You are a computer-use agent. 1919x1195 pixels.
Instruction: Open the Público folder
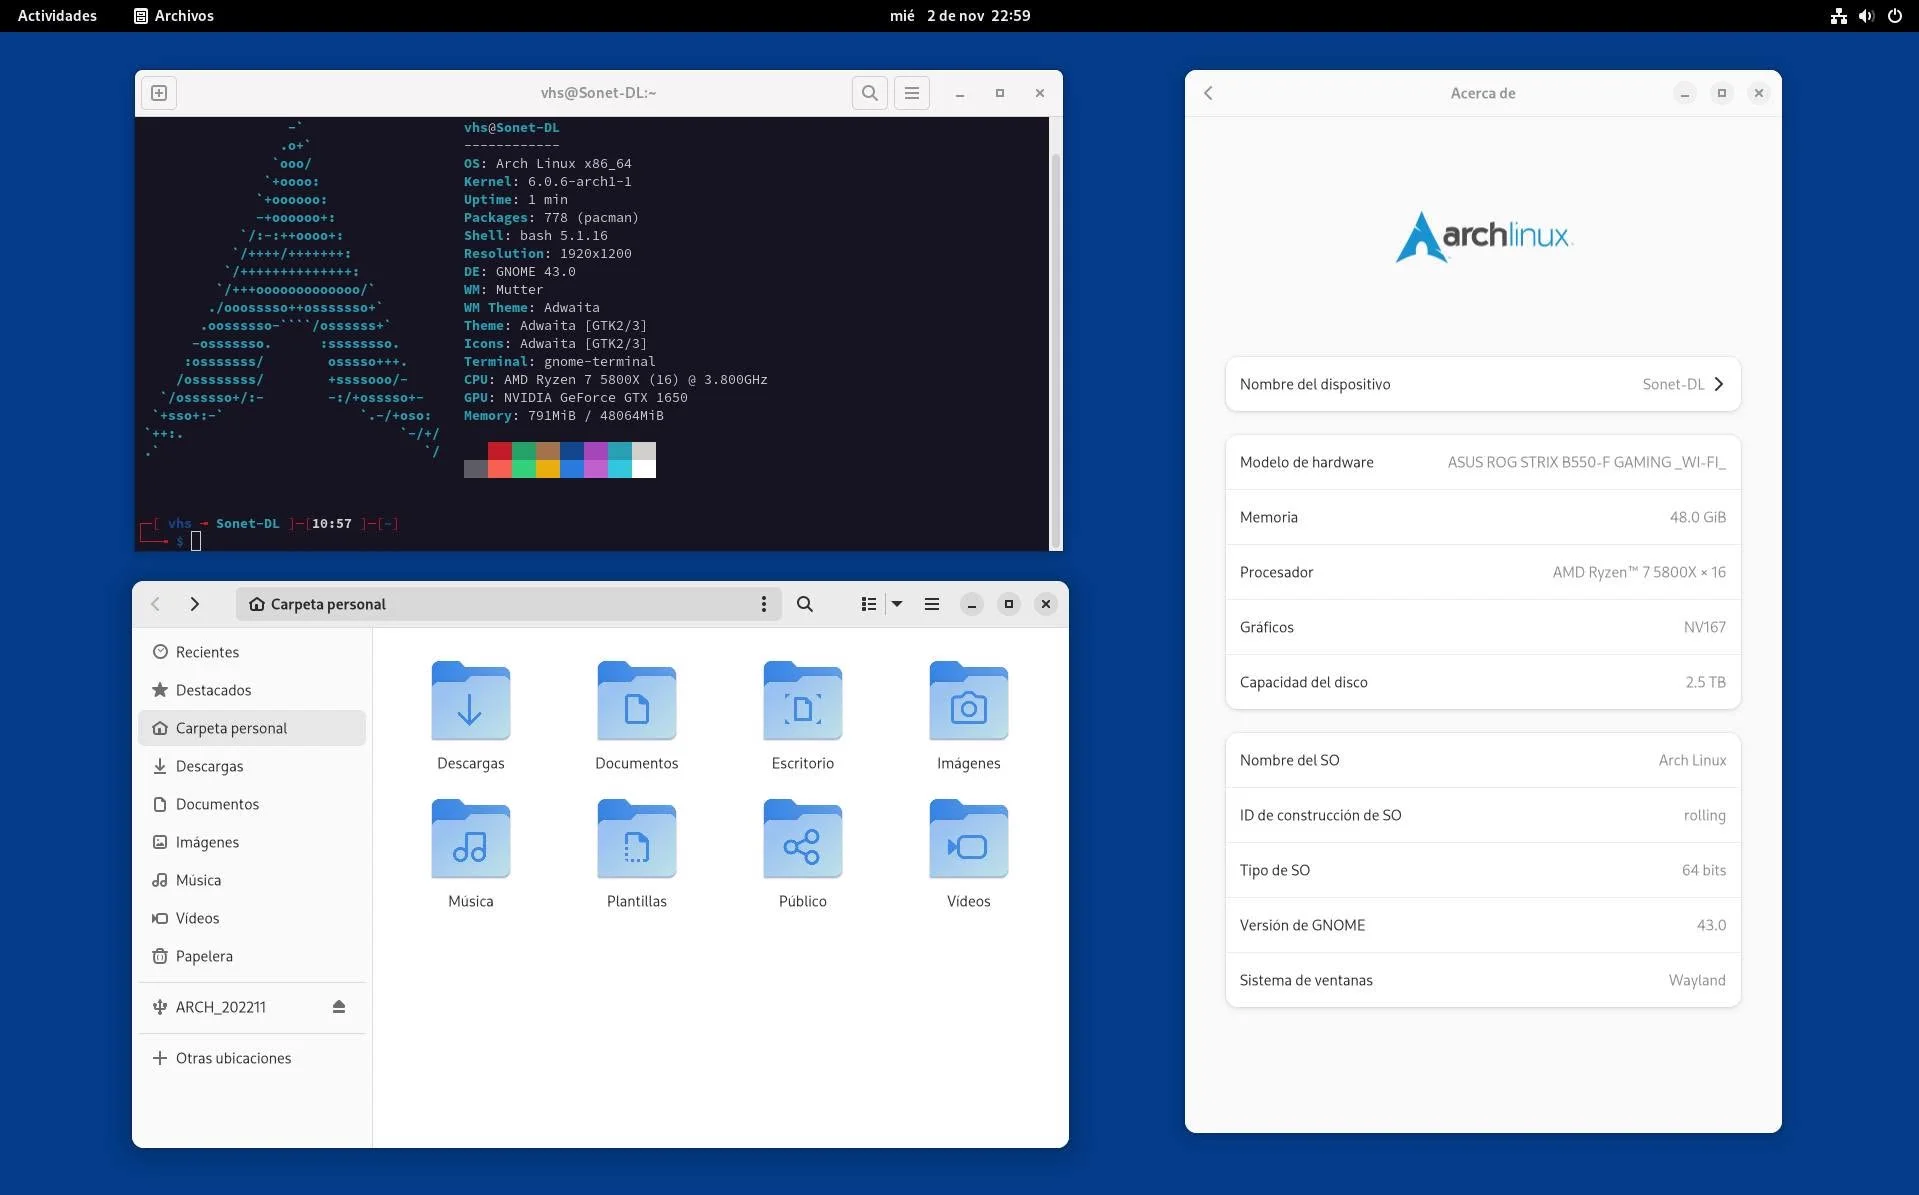(803, 854)
